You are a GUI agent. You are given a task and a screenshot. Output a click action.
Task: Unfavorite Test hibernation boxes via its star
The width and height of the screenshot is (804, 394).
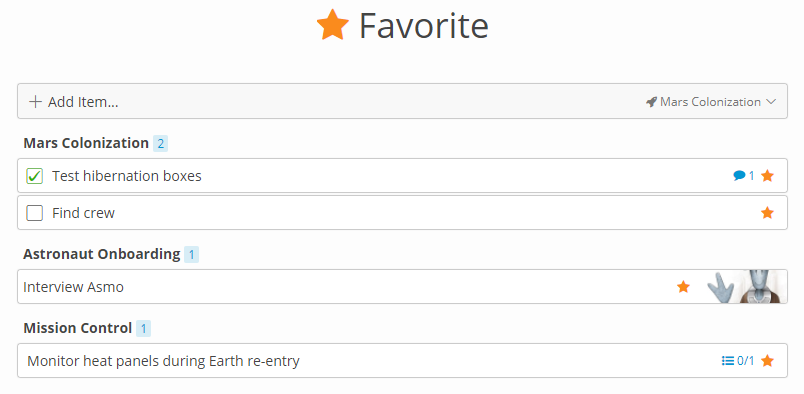point(767,176)
